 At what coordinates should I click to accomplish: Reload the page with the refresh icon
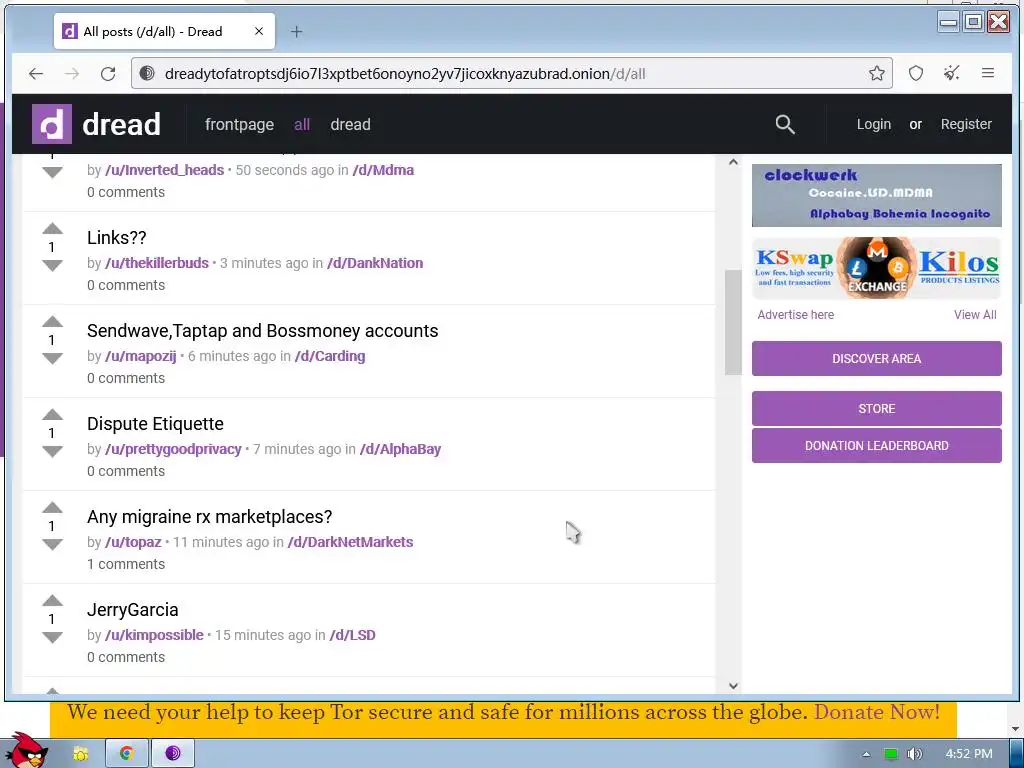[x=108, y=74]
